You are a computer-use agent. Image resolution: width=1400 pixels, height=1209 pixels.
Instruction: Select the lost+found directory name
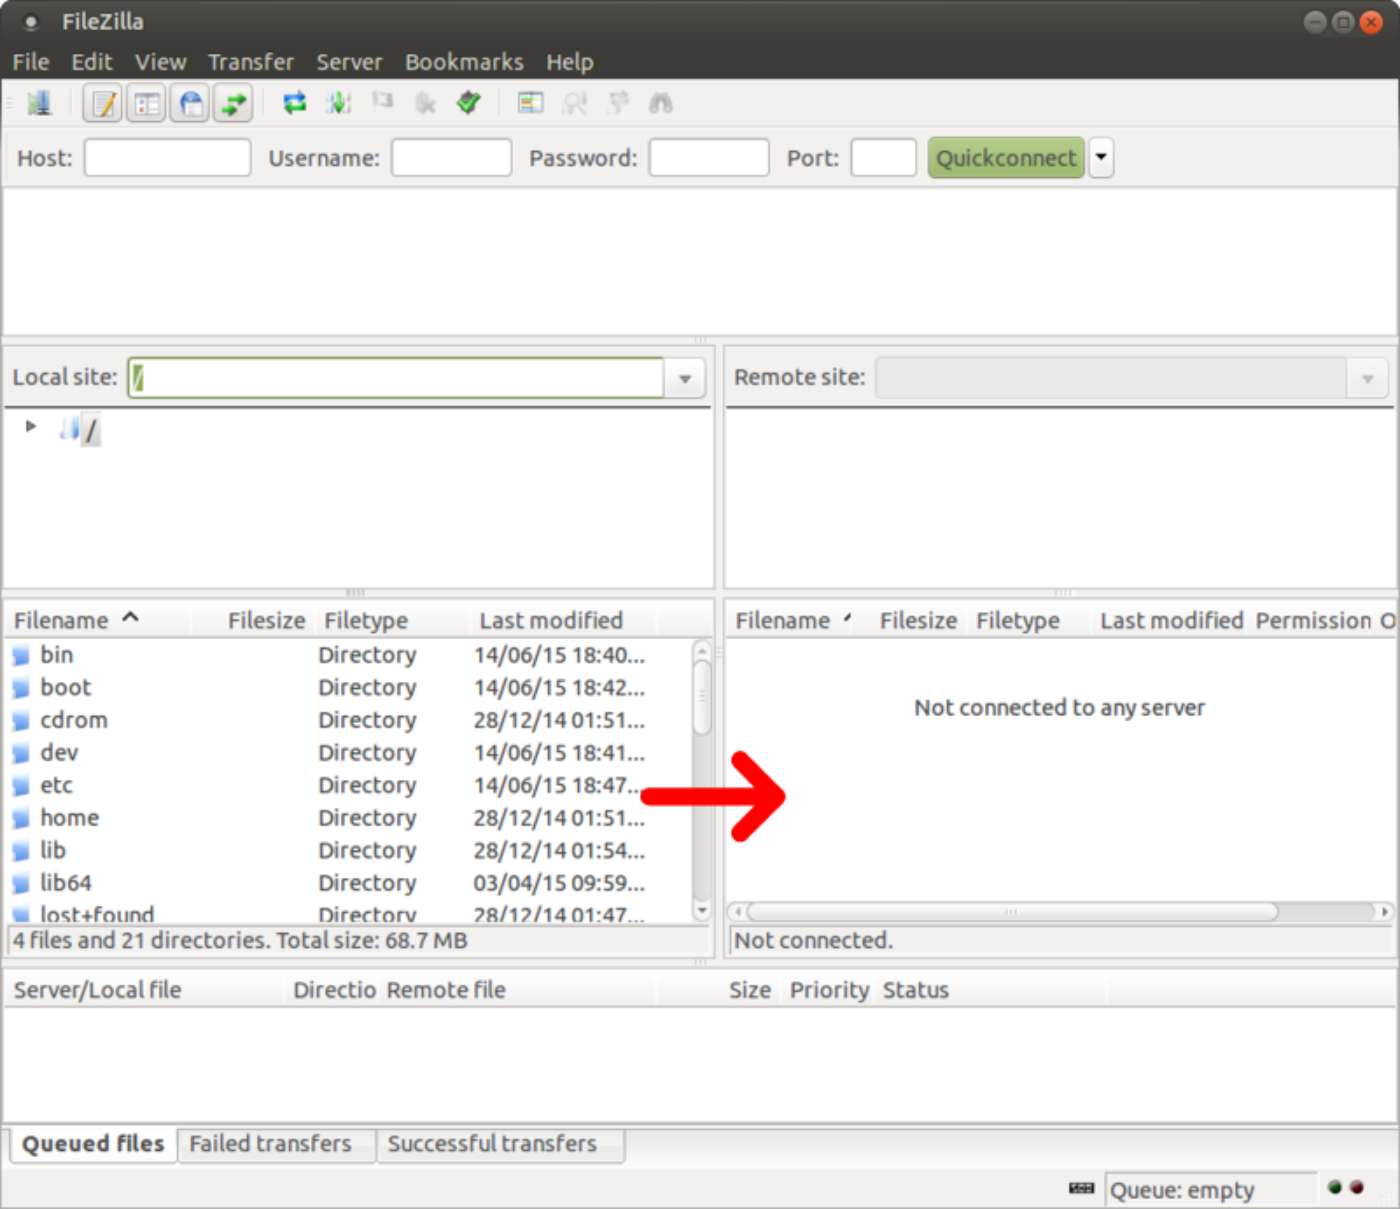pos(97,914)
